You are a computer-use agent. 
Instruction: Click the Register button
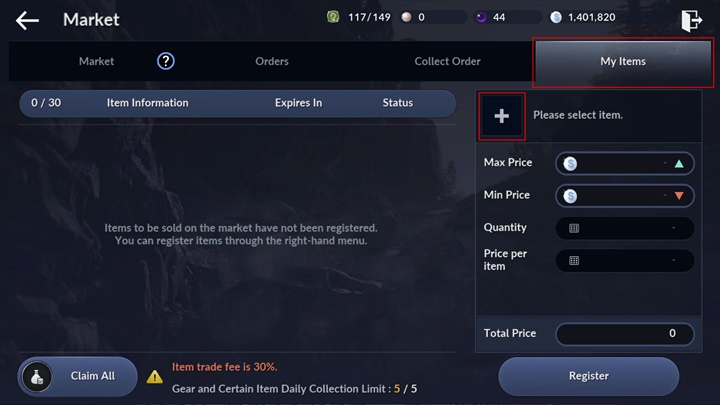588,376
